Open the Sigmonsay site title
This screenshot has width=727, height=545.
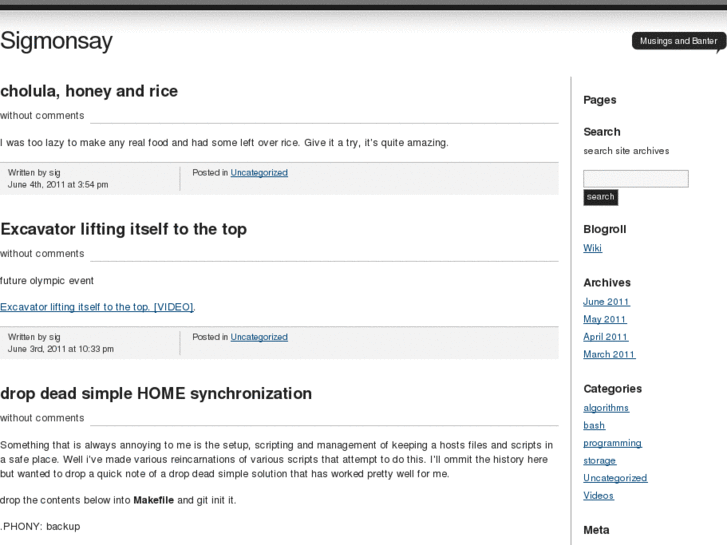[56, 41]
